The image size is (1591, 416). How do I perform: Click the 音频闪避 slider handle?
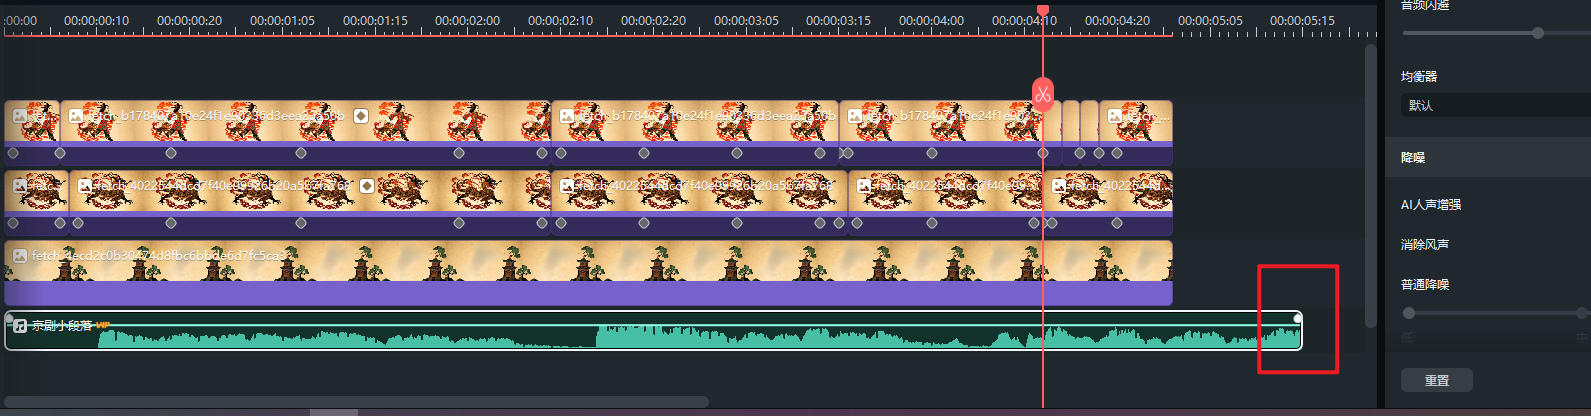tap(1538, 33)
